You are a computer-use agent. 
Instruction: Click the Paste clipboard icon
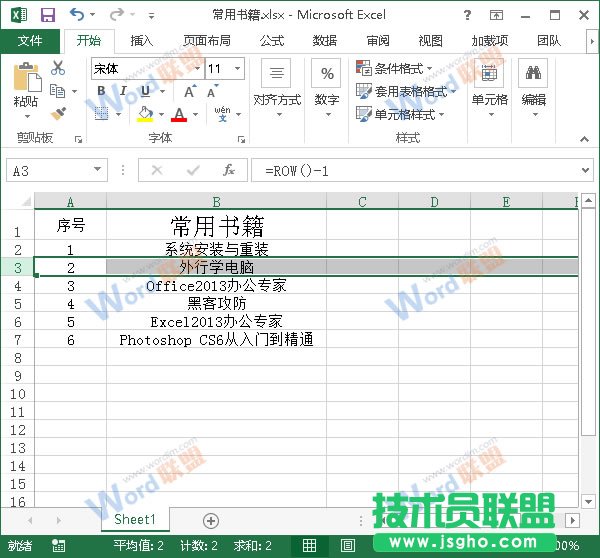pos(26,85)
